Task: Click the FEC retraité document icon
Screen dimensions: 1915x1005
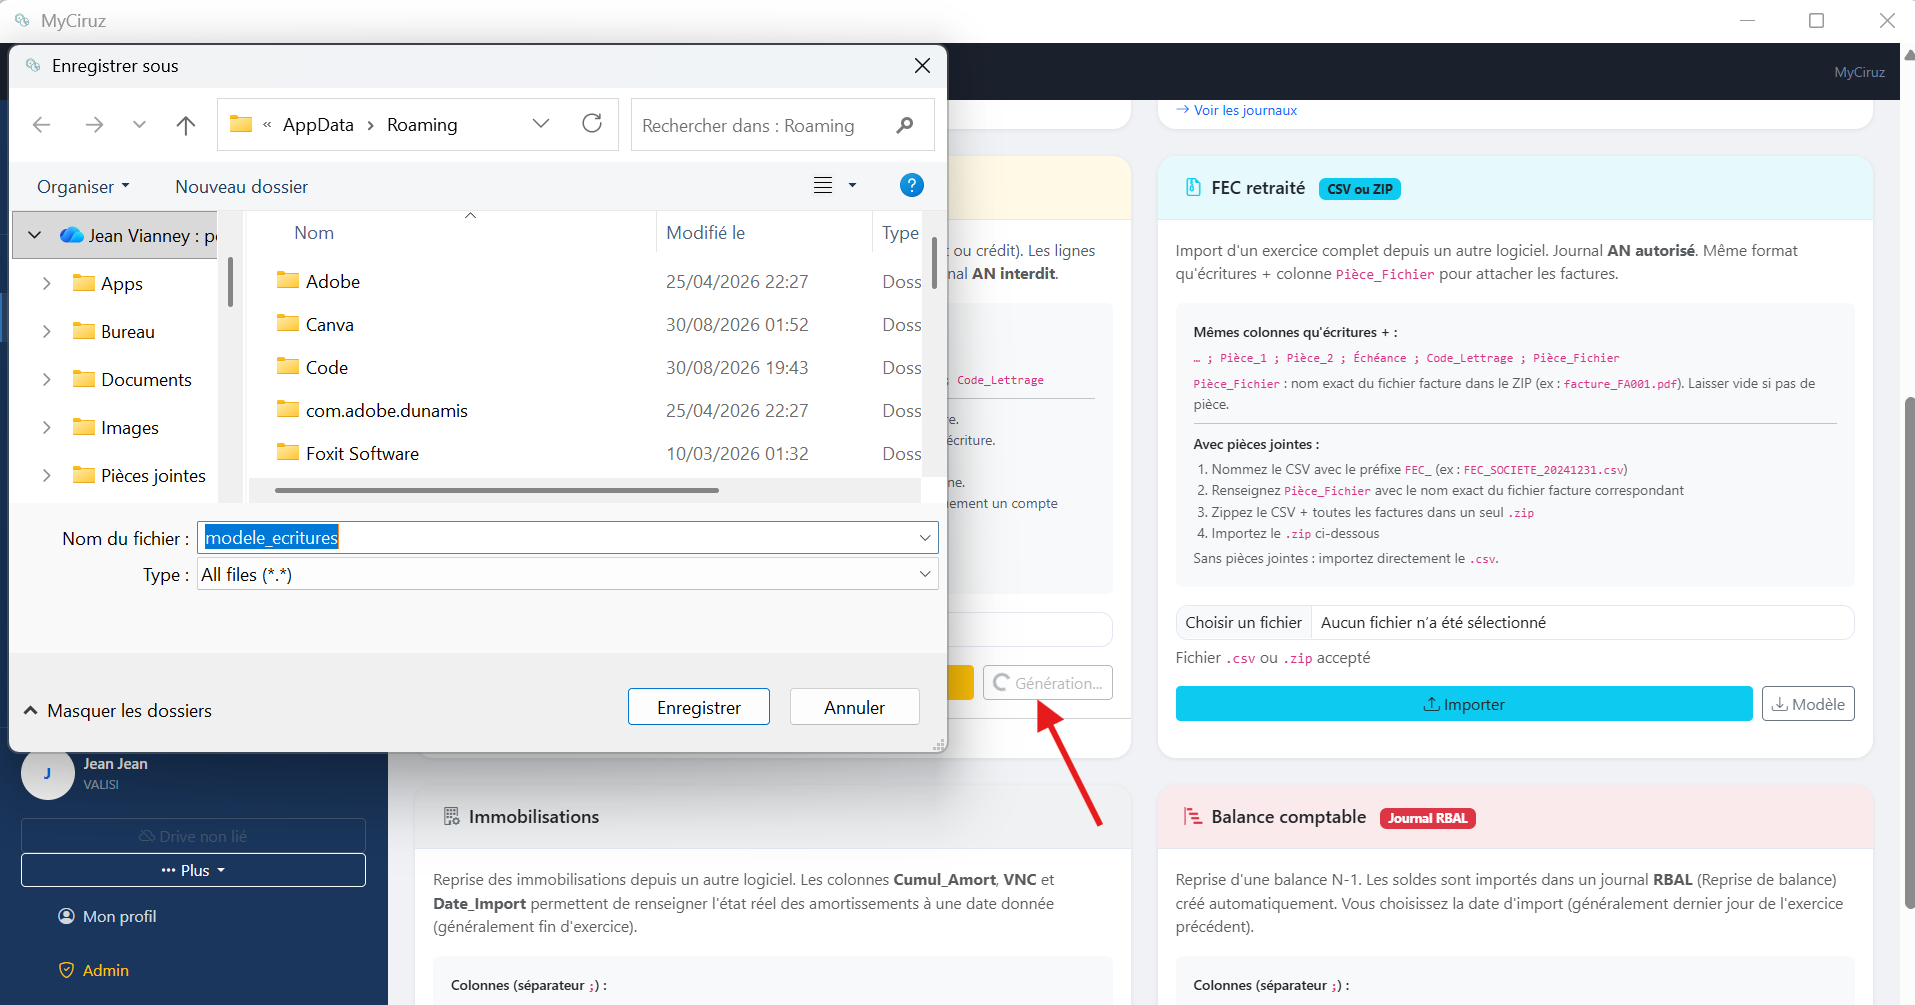Action: point(1192,187)
